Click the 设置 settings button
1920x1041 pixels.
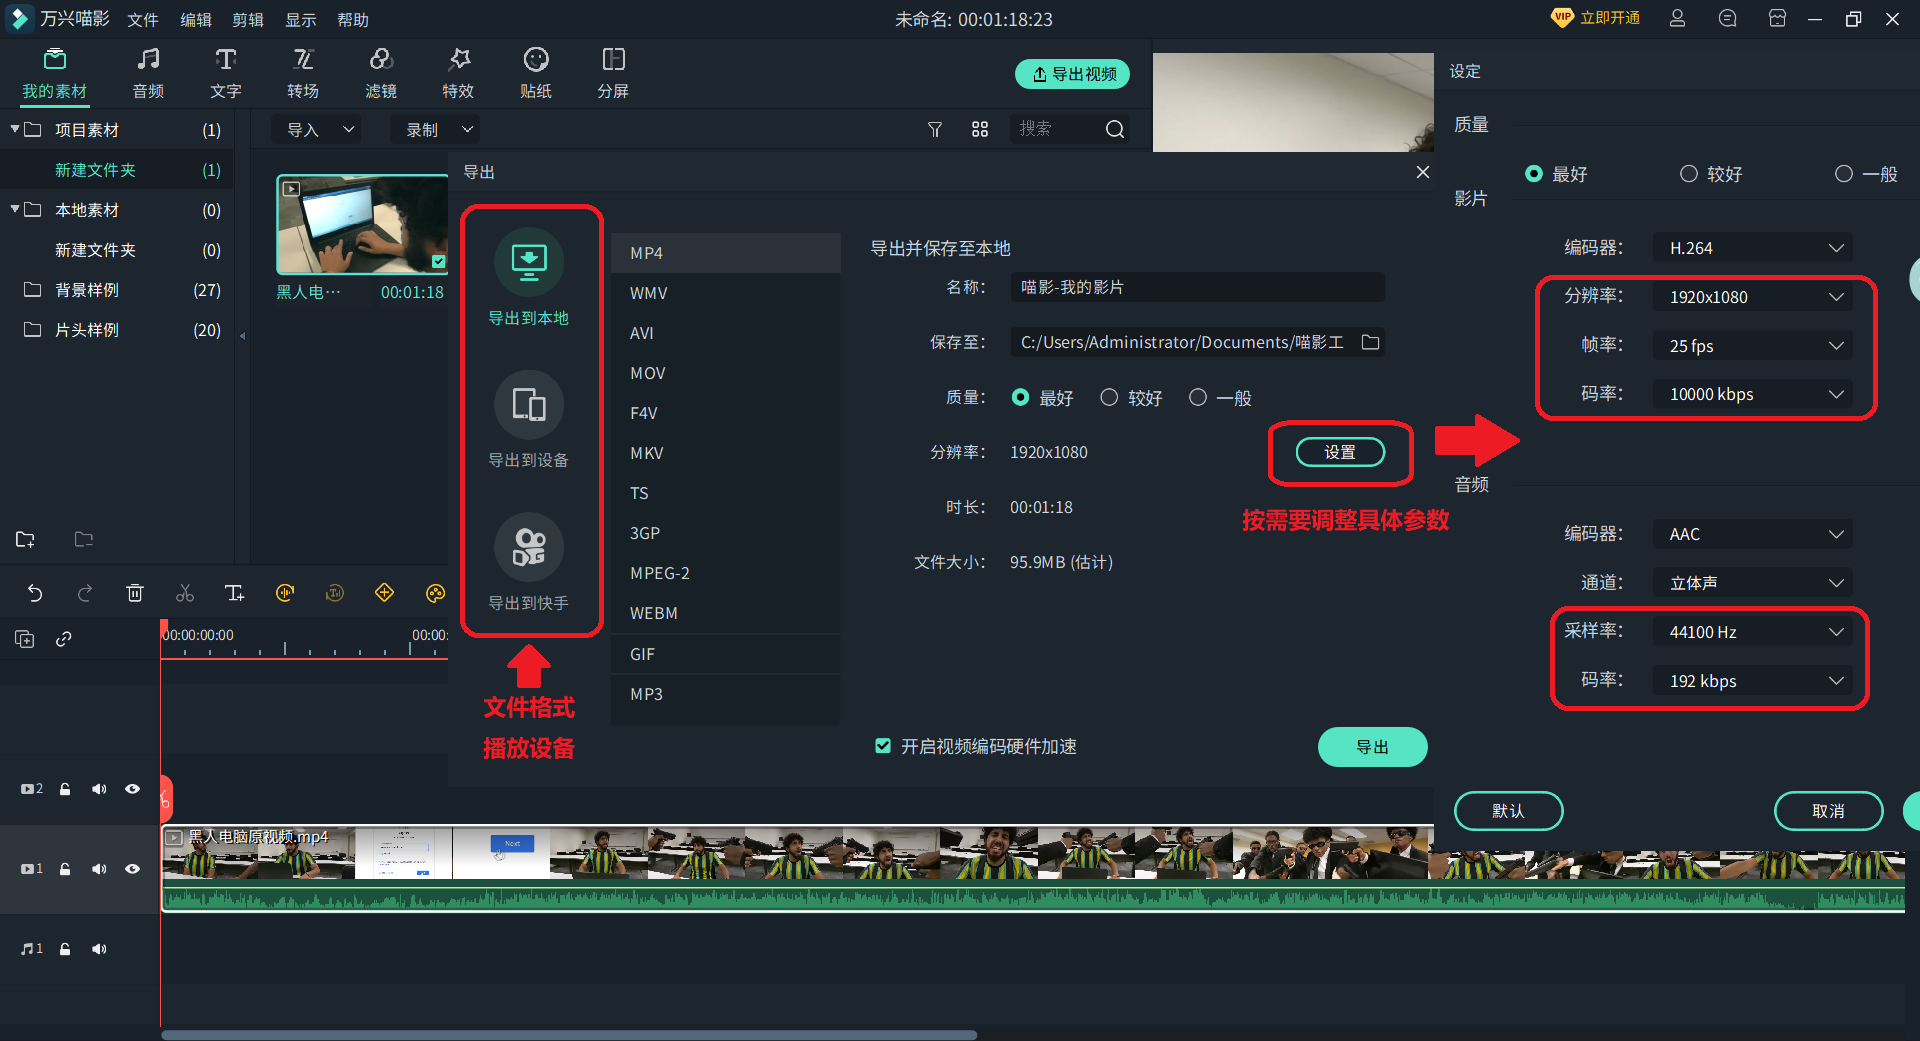(x=1340, y=452)
